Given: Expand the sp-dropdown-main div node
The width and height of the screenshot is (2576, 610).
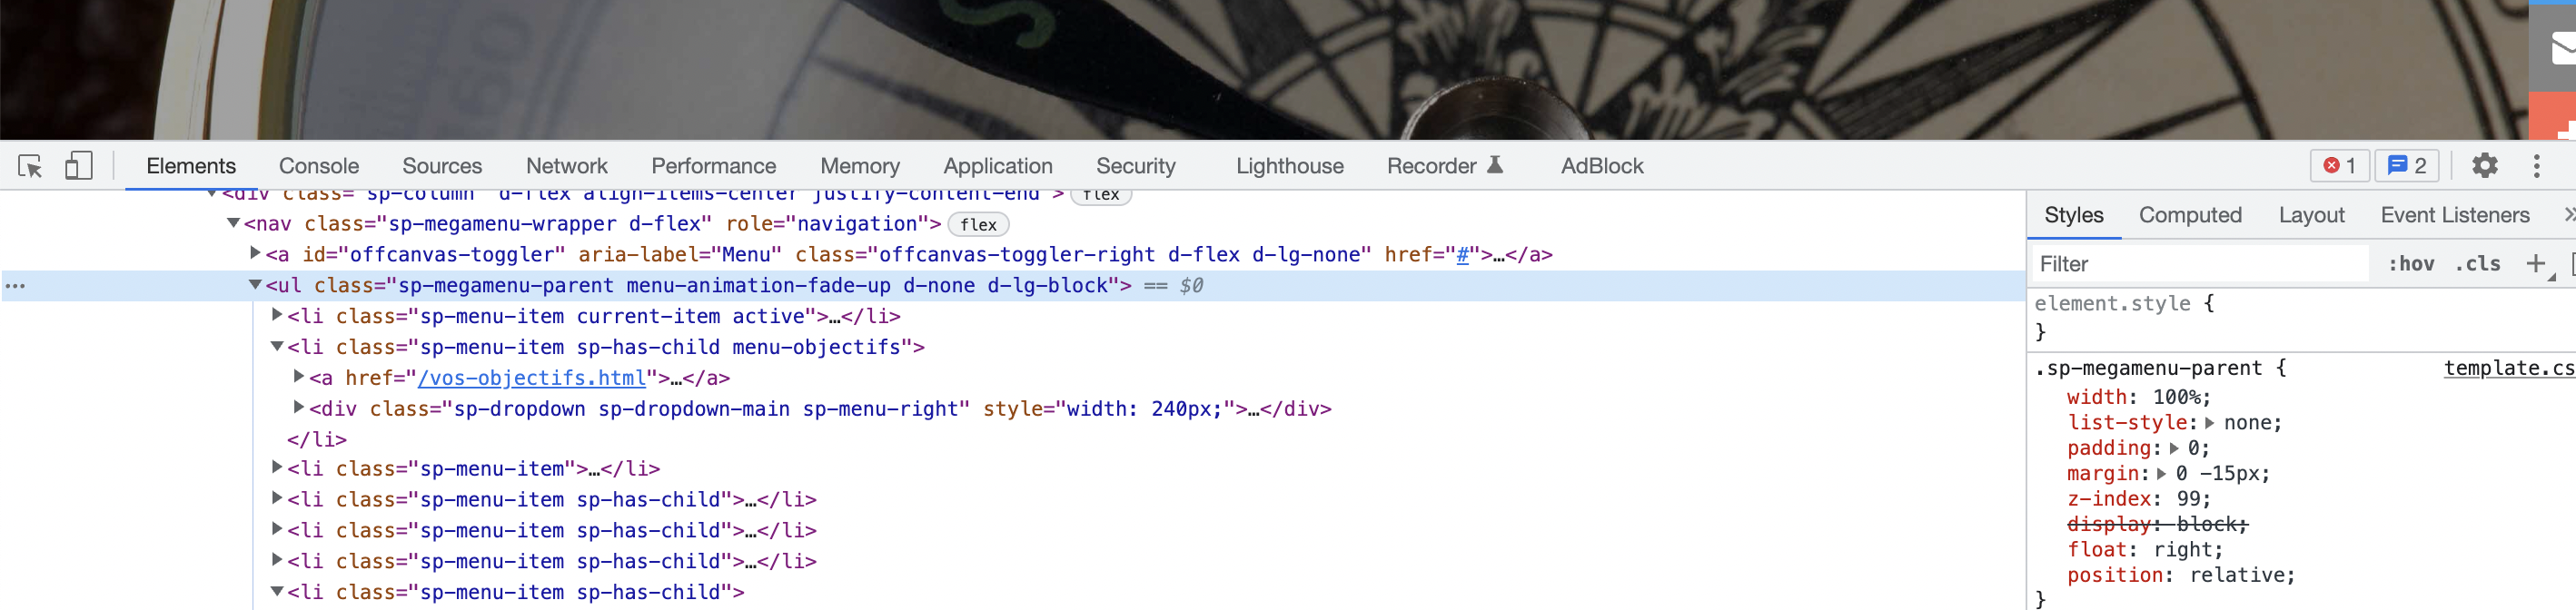Looking at the screenshot, I should [x=298, y=408].
